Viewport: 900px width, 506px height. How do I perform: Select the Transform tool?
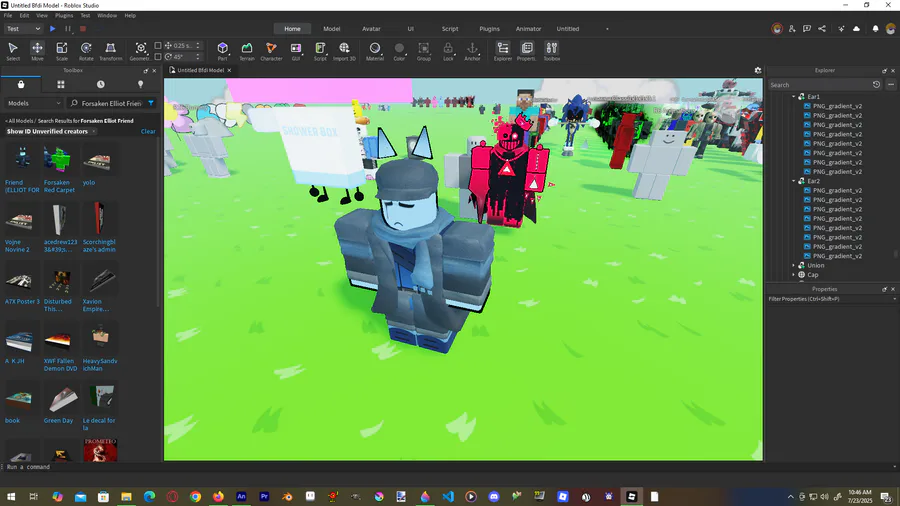(111, 50)
